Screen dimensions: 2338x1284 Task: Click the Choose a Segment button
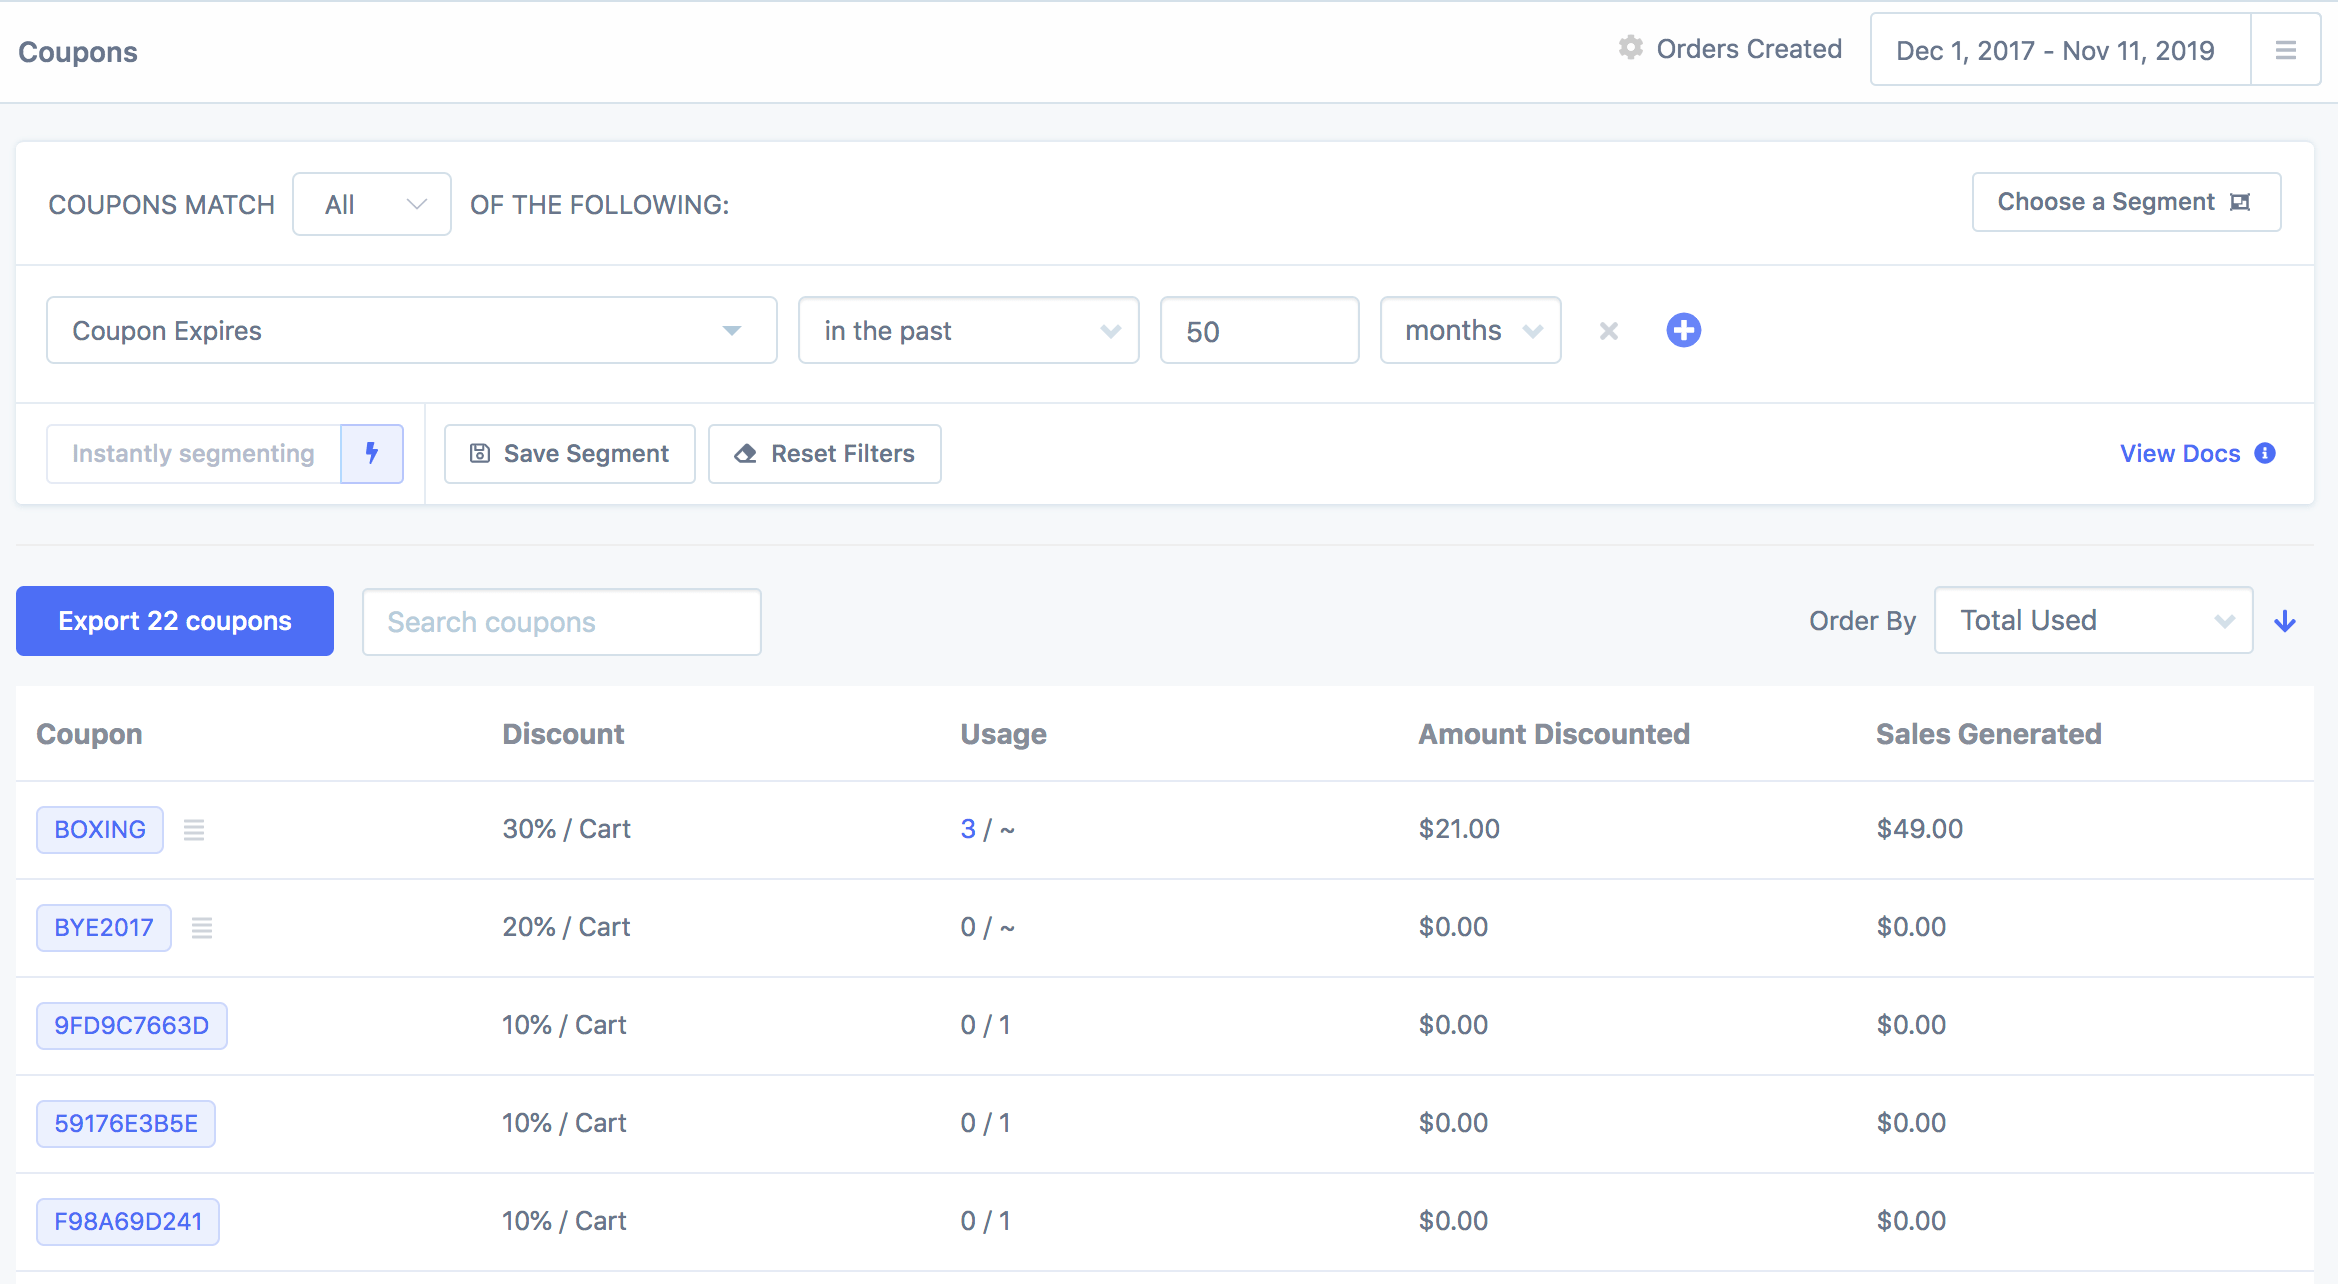[x=2125, y=202]
